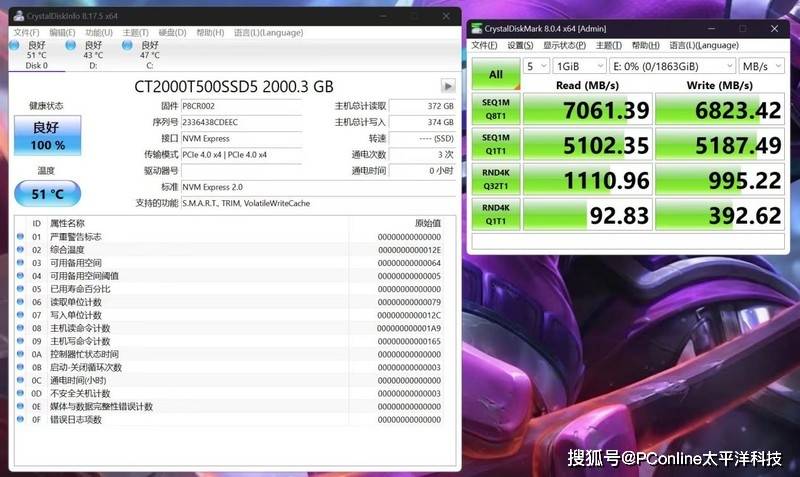Click empty comment bar below CrystalDiskMark results
Screen dimensions: 800x477
tap(628, 241)
